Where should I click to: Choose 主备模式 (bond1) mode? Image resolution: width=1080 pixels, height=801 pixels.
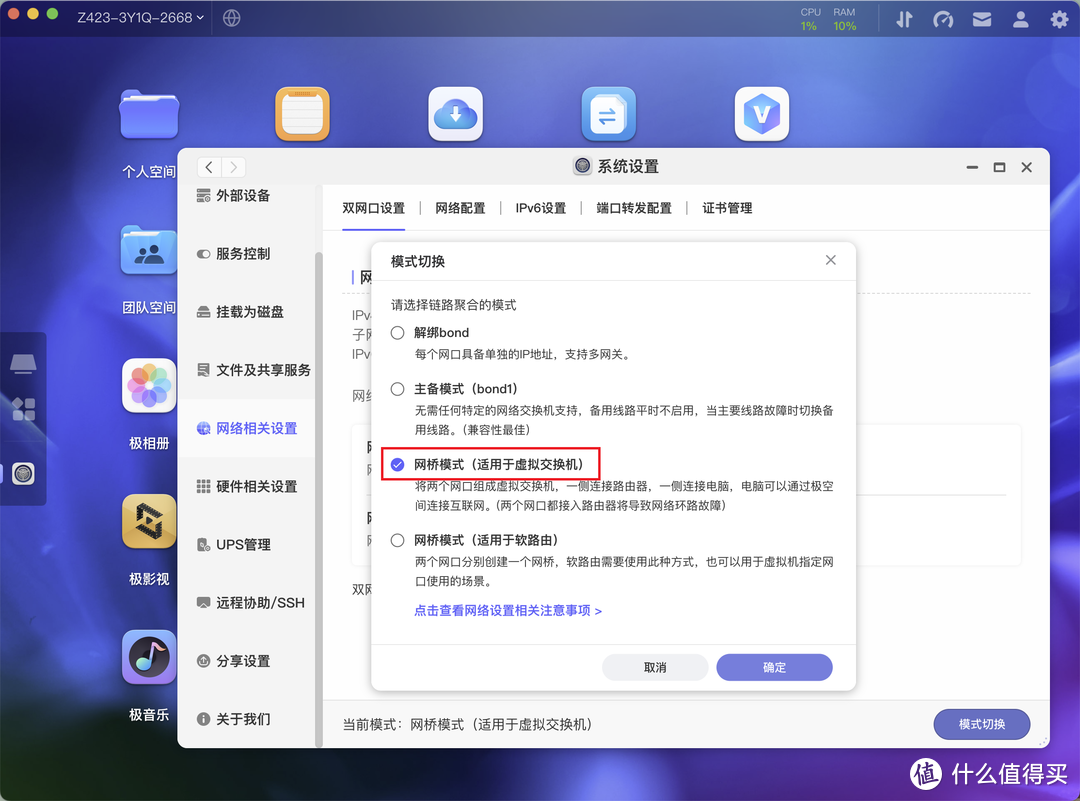(397, 389)
